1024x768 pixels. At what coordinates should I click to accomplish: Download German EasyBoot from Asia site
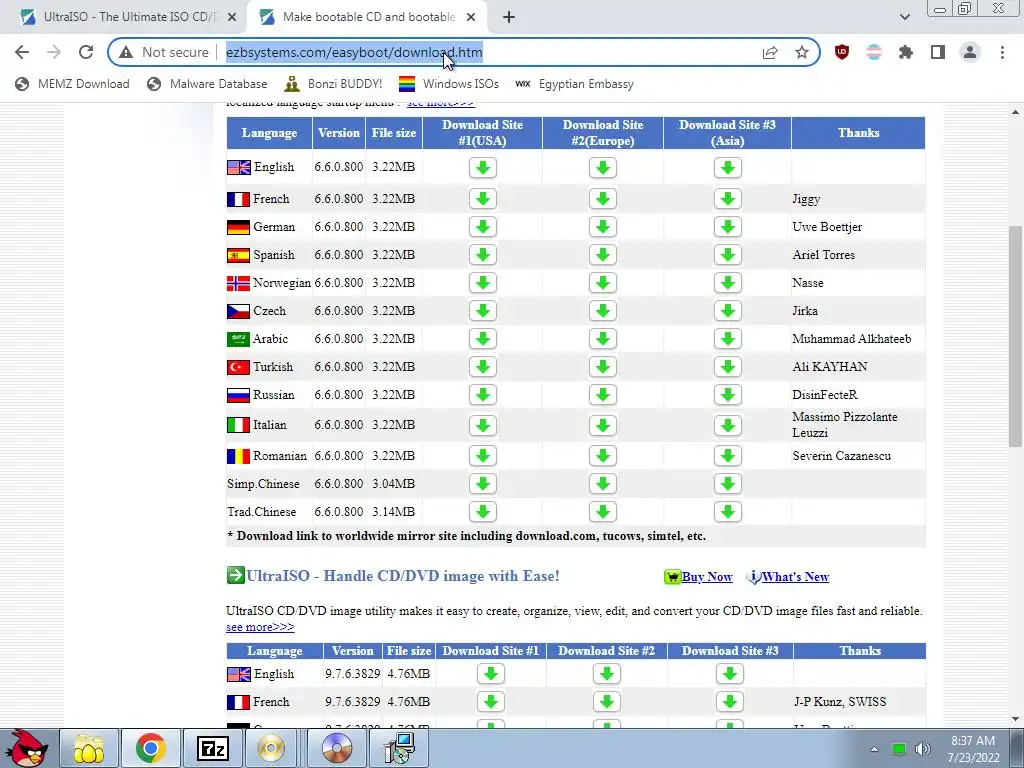click(x=728, y=227)
